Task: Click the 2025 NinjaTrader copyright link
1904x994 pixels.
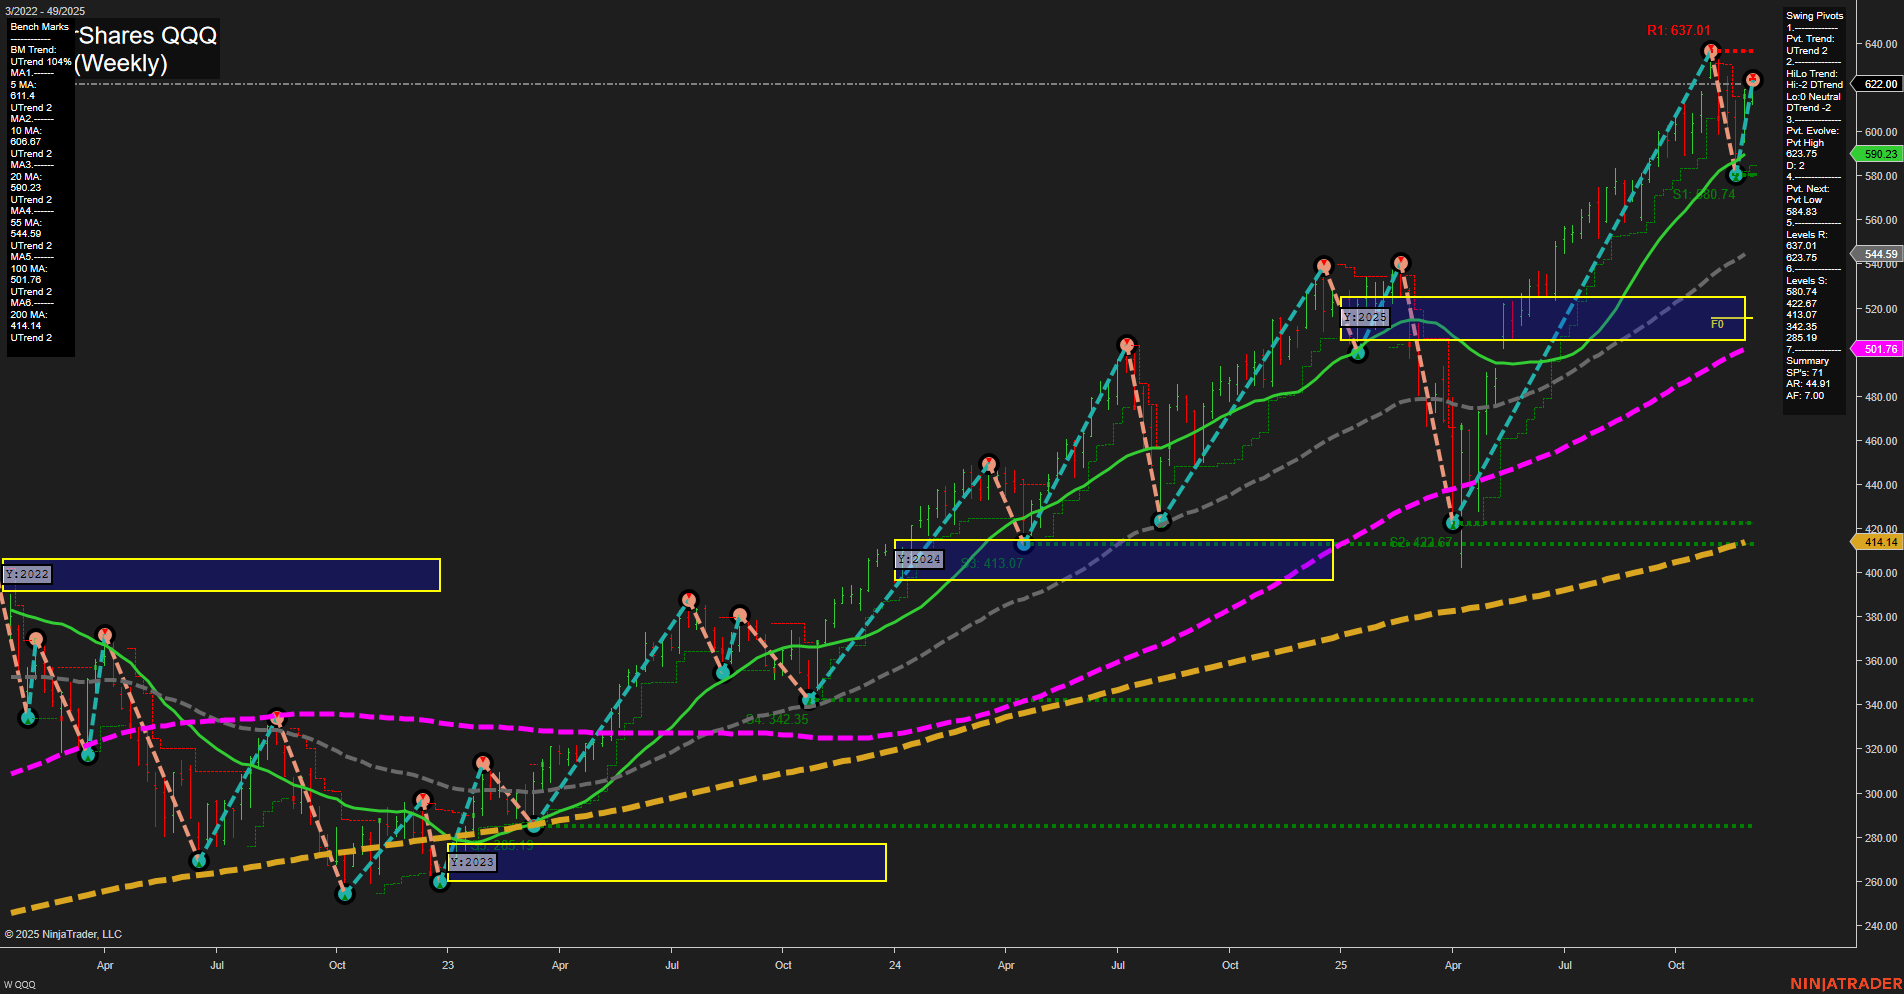Action: (61, 933)
